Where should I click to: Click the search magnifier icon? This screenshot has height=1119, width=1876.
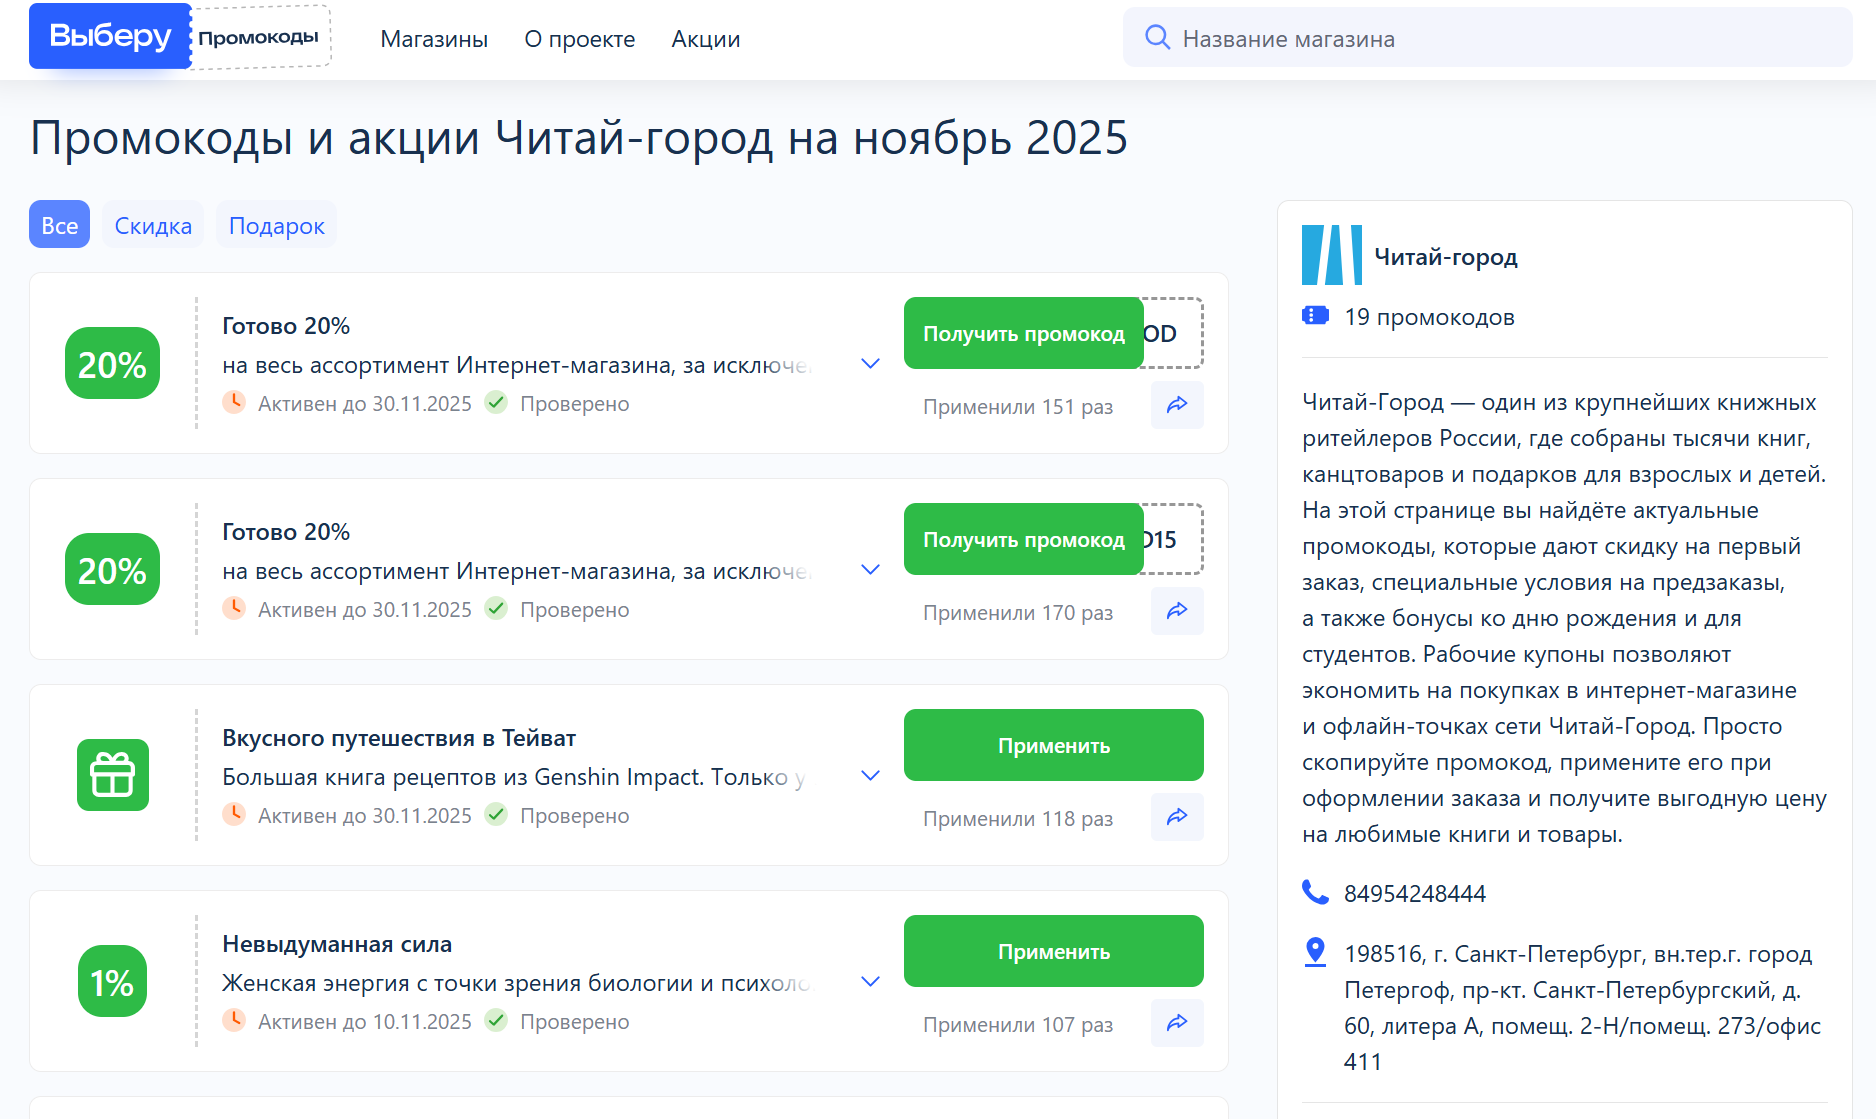tap(1158, 37)
